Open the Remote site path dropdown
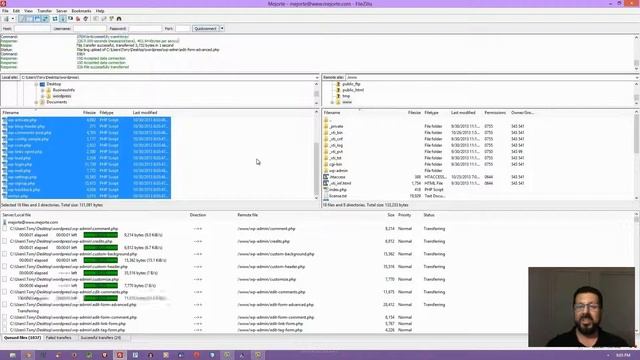Image resolution: width=640 pixels, height=360 pixels. (x=637, y=77)
